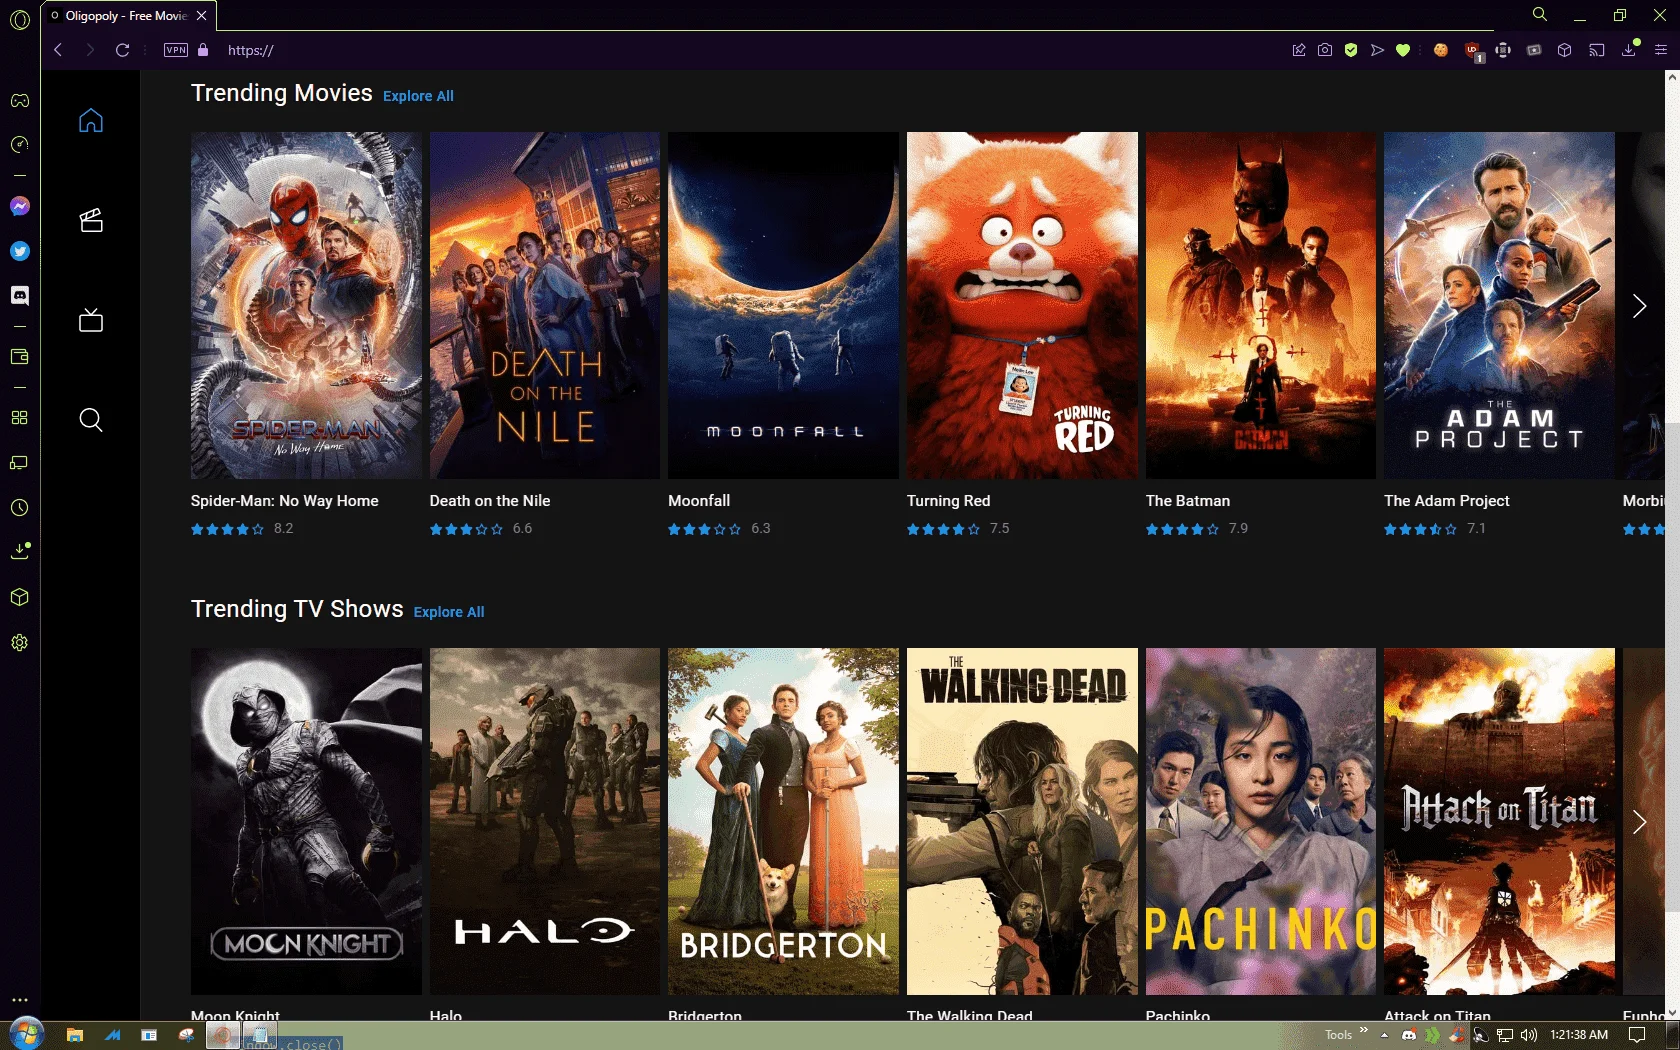Open Discord in browser sidebar
Image resolution: width=1680 pixels, height=1050 pixels.
(x=20, y=295)
